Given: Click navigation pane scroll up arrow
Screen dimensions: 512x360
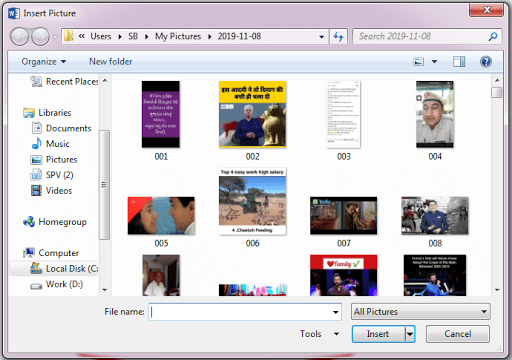Looking at the screenshot, I should coord(105,80).
